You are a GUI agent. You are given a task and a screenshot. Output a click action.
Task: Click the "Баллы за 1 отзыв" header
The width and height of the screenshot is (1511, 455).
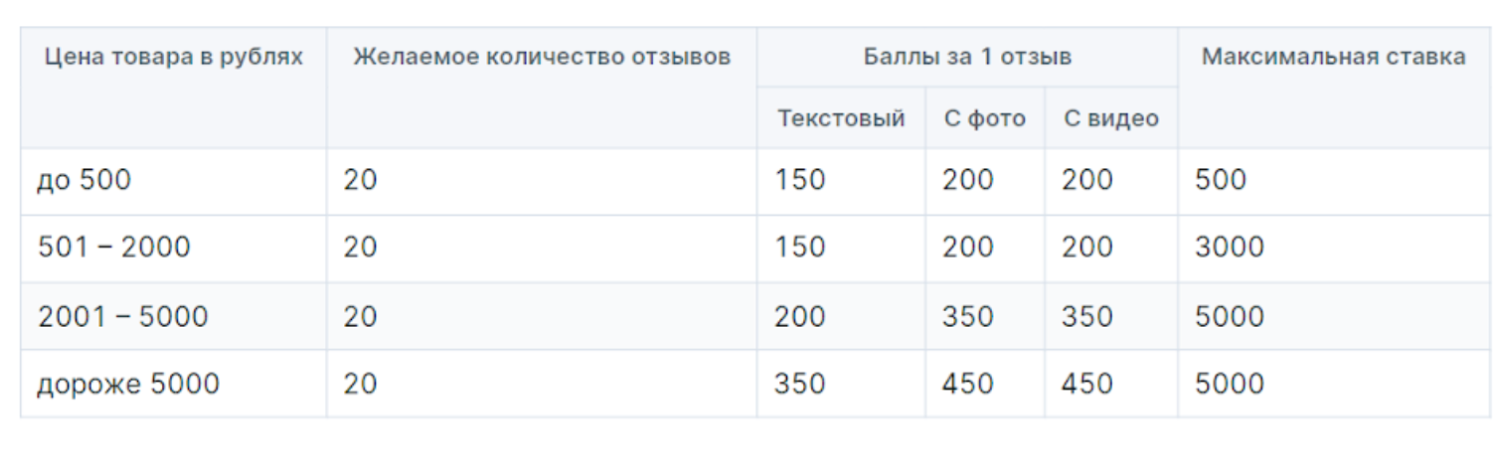pyautogui.click(x=967, y=57)
